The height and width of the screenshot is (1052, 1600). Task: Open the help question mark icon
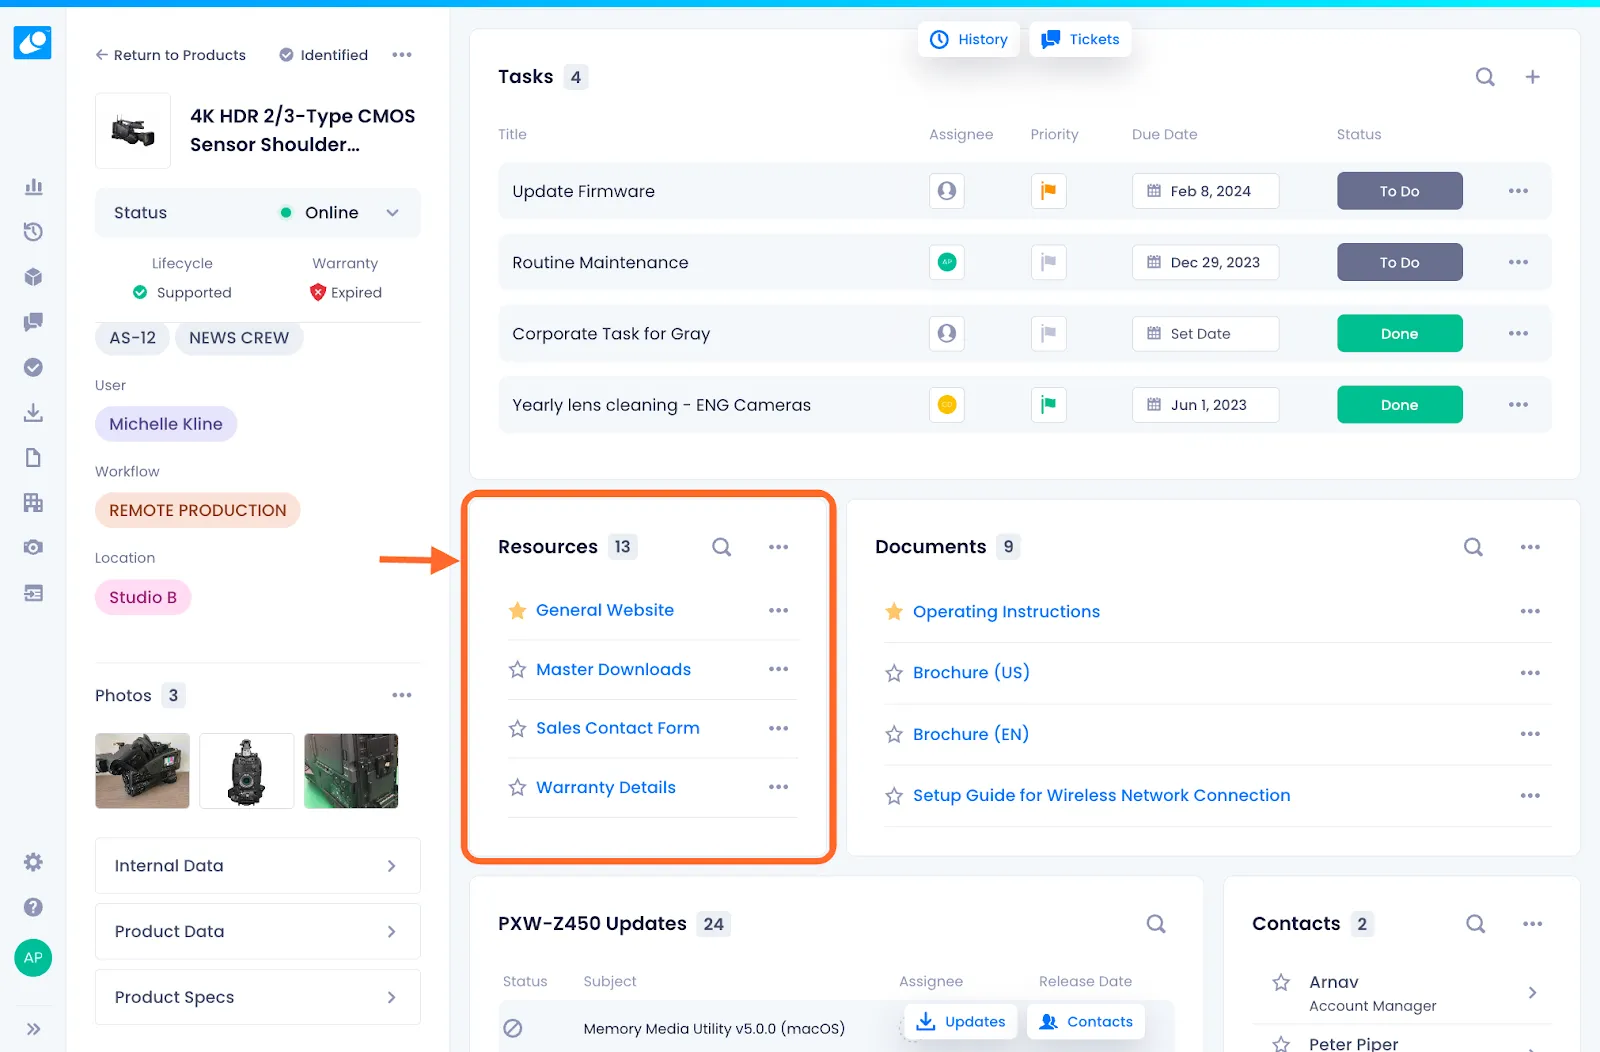click(x=33, y=907)
